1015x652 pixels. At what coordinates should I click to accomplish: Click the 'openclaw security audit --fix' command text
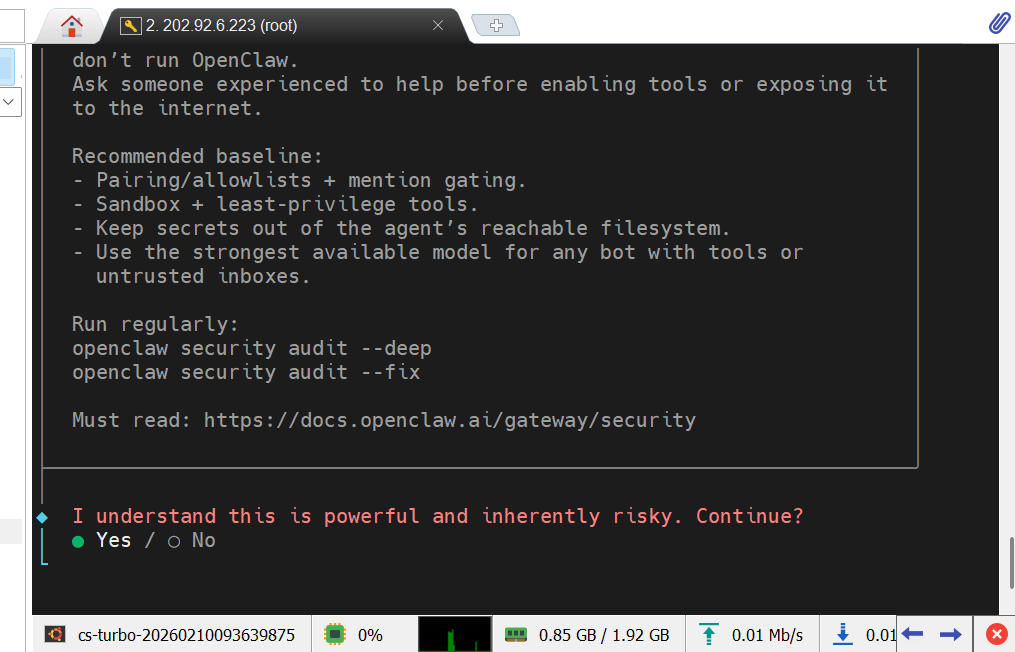click(x=246, y=372)
